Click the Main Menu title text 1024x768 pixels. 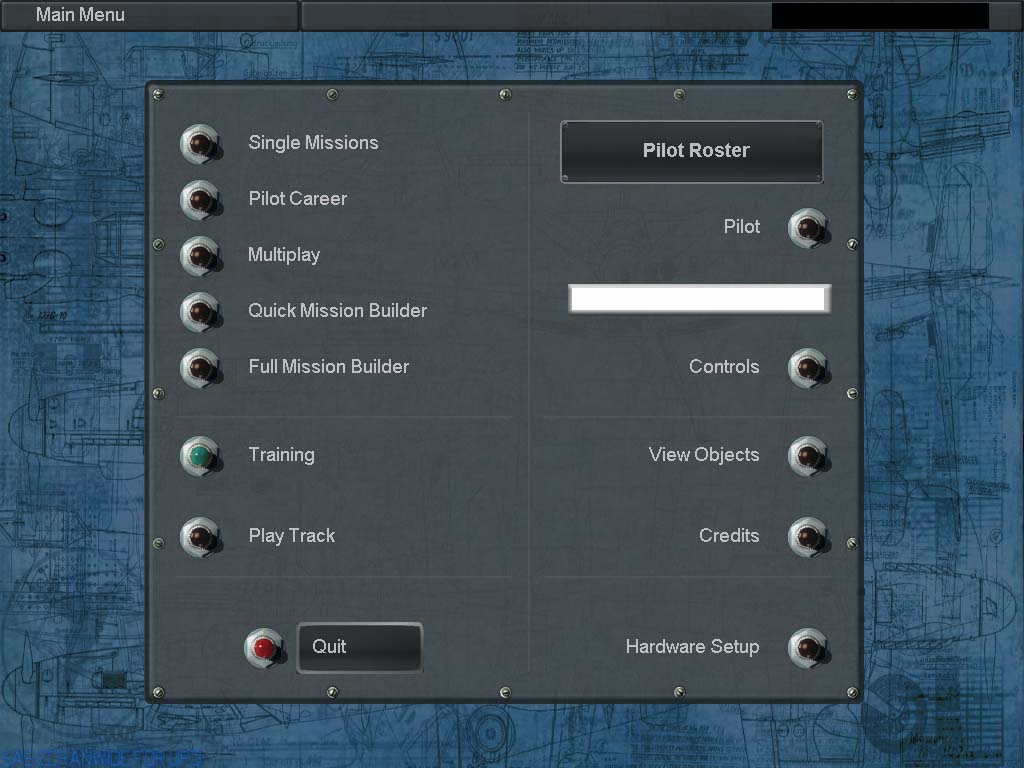tap(80, 14)
